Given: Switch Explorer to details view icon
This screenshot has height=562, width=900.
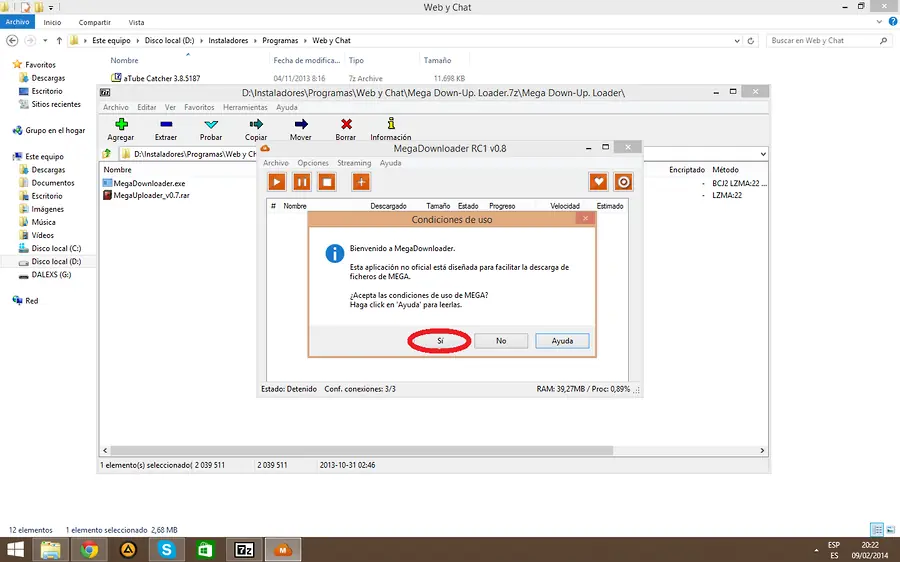Looking at the screenshot, I should pos(877,529).
